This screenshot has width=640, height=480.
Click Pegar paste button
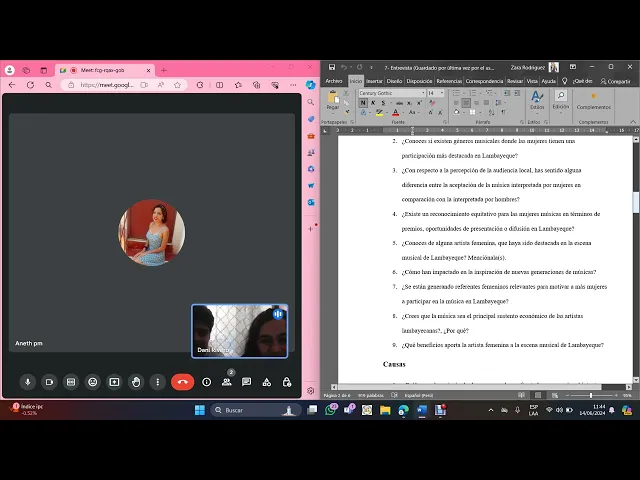(x=333, y=100)
